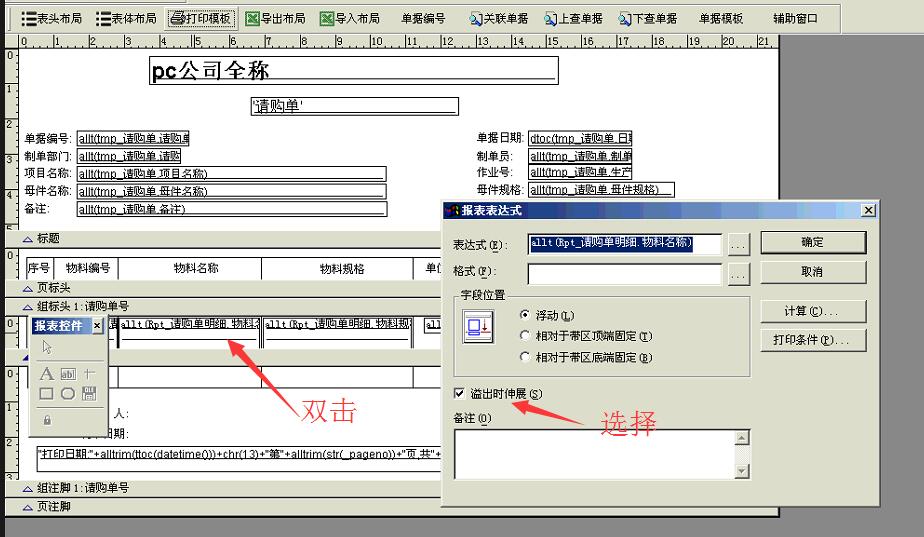Collapse the 组标头 1:请购单号 band marker
Viewport: 924px width, 537px height.
tap(27, 306)
